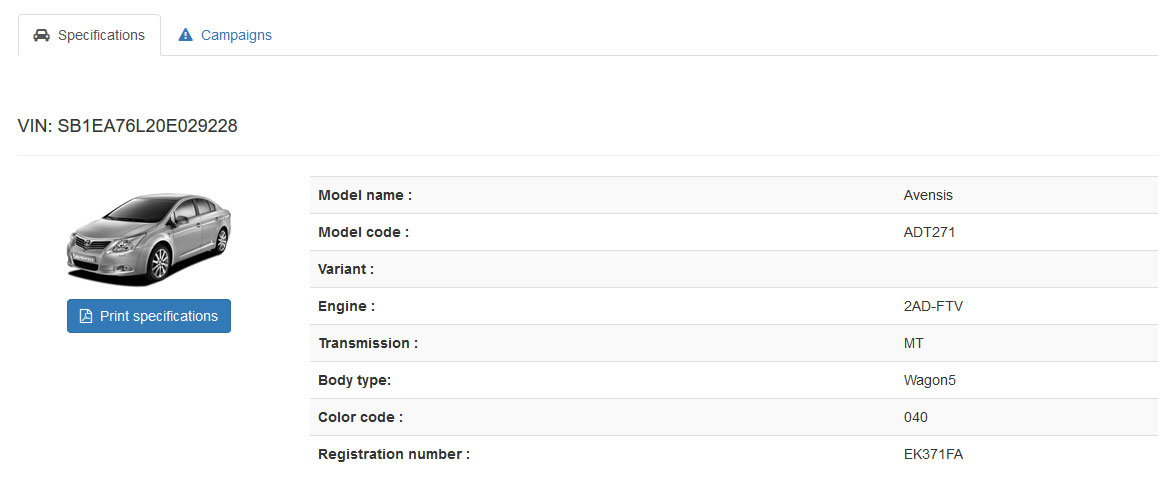1174x477 pixels.
Task: Click the Model name row label
Action: (365, 195)
